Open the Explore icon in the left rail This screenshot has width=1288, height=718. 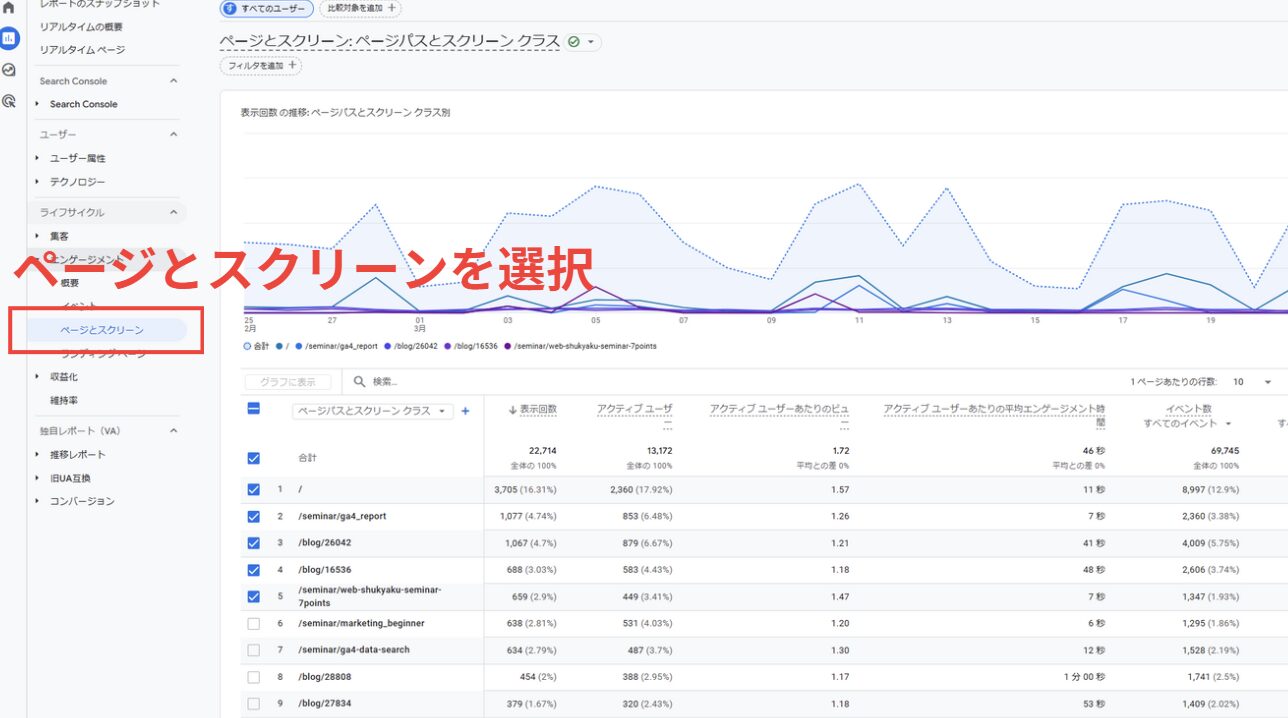click(9, 70)
